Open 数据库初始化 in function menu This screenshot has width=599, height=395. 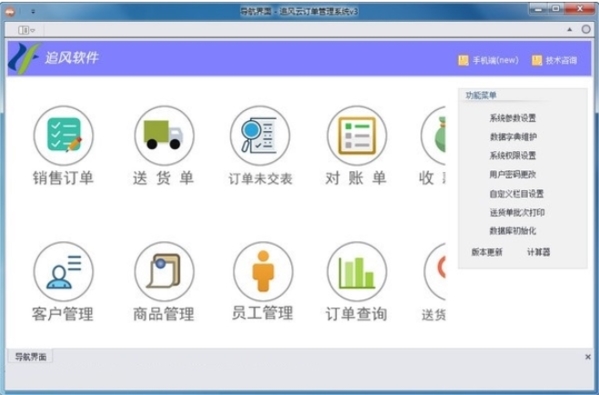(x=513, y=231)
